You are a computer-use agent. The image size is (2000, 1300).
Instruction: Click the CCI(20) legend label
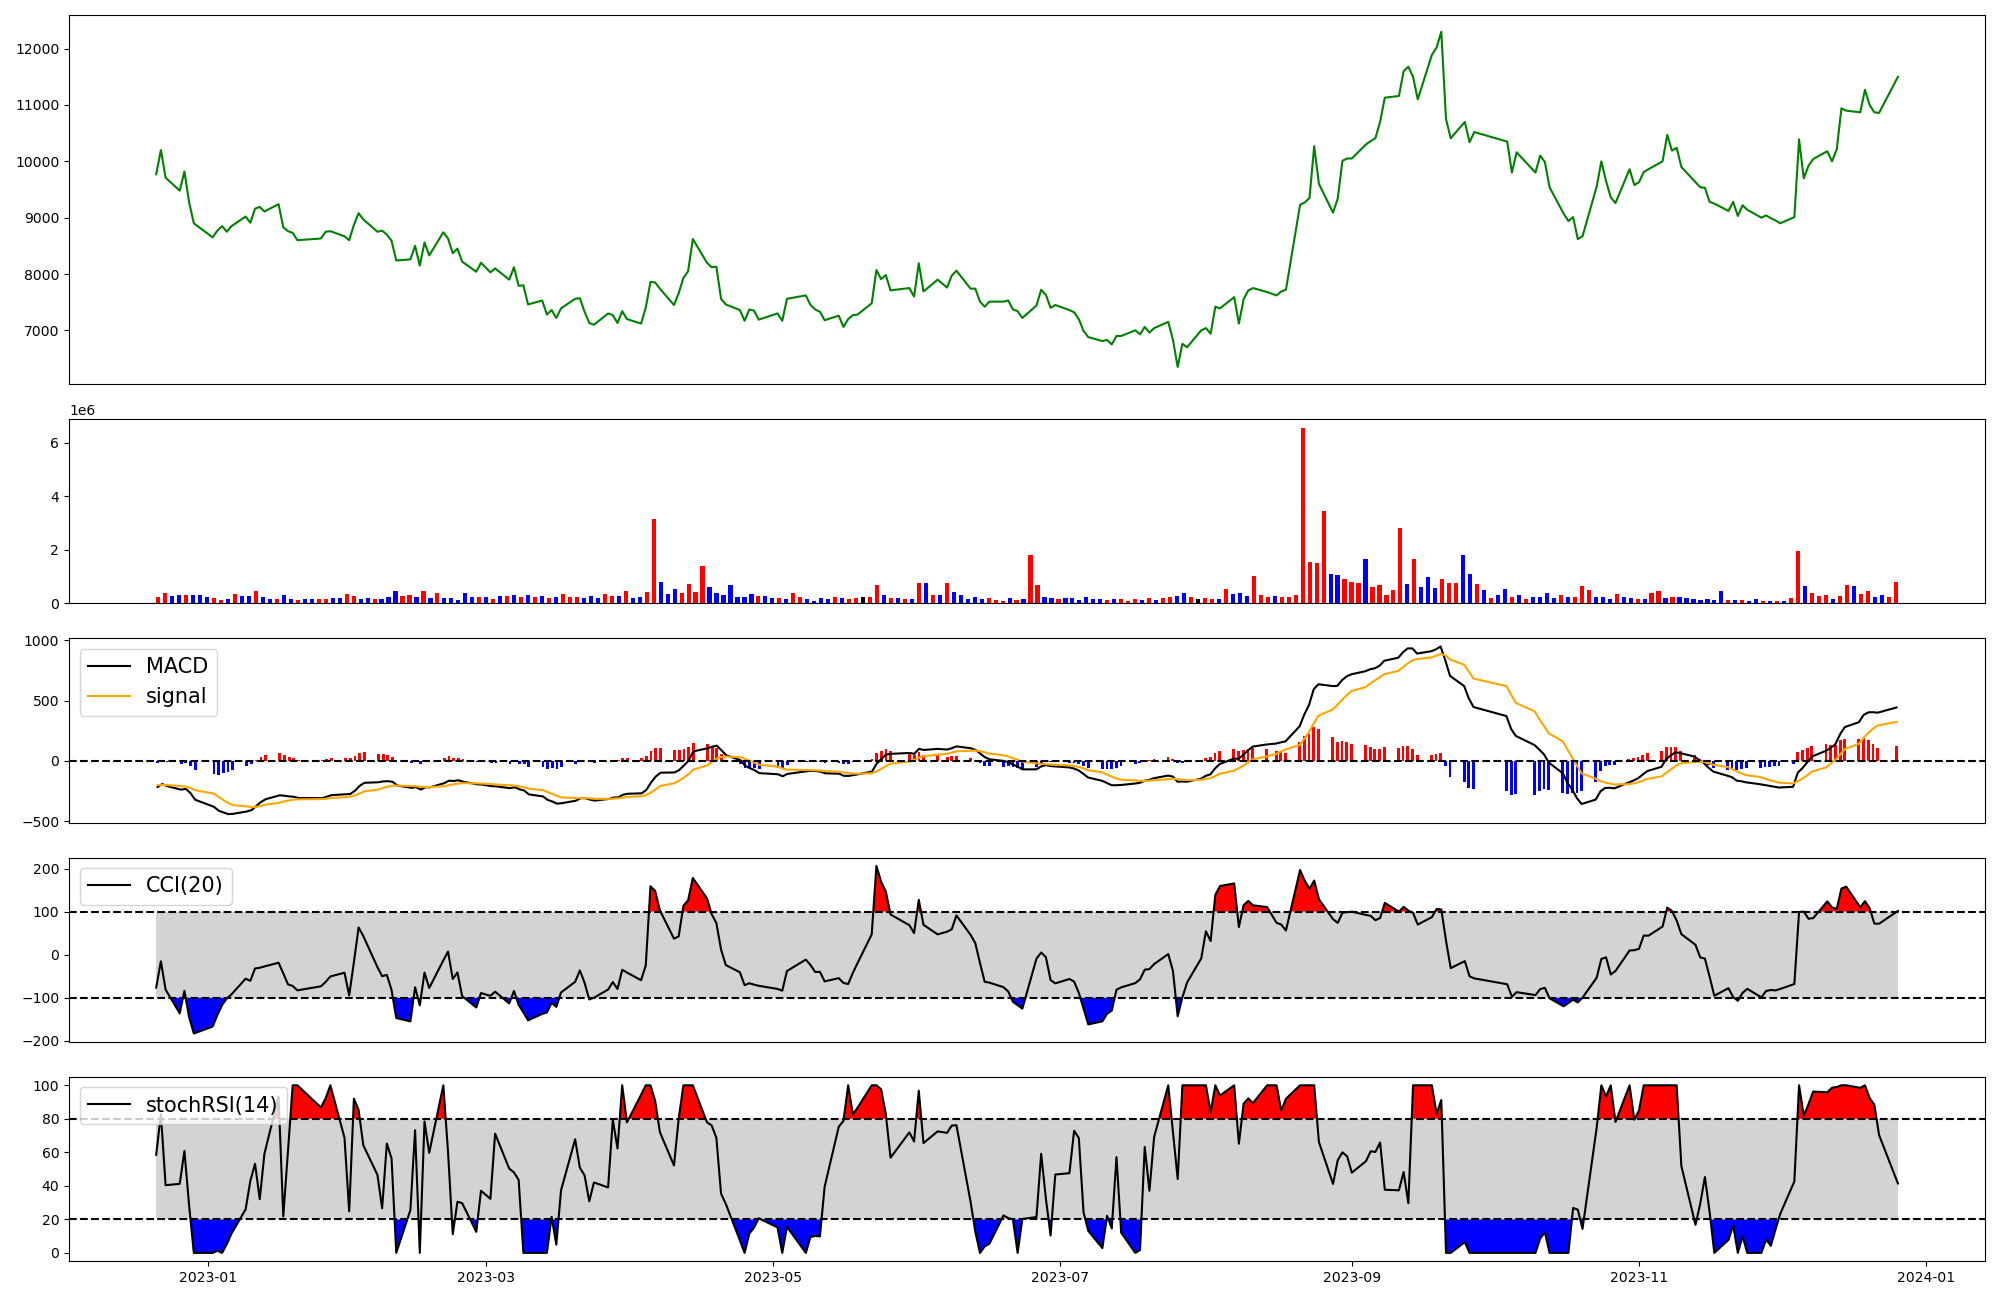point(184,885)
